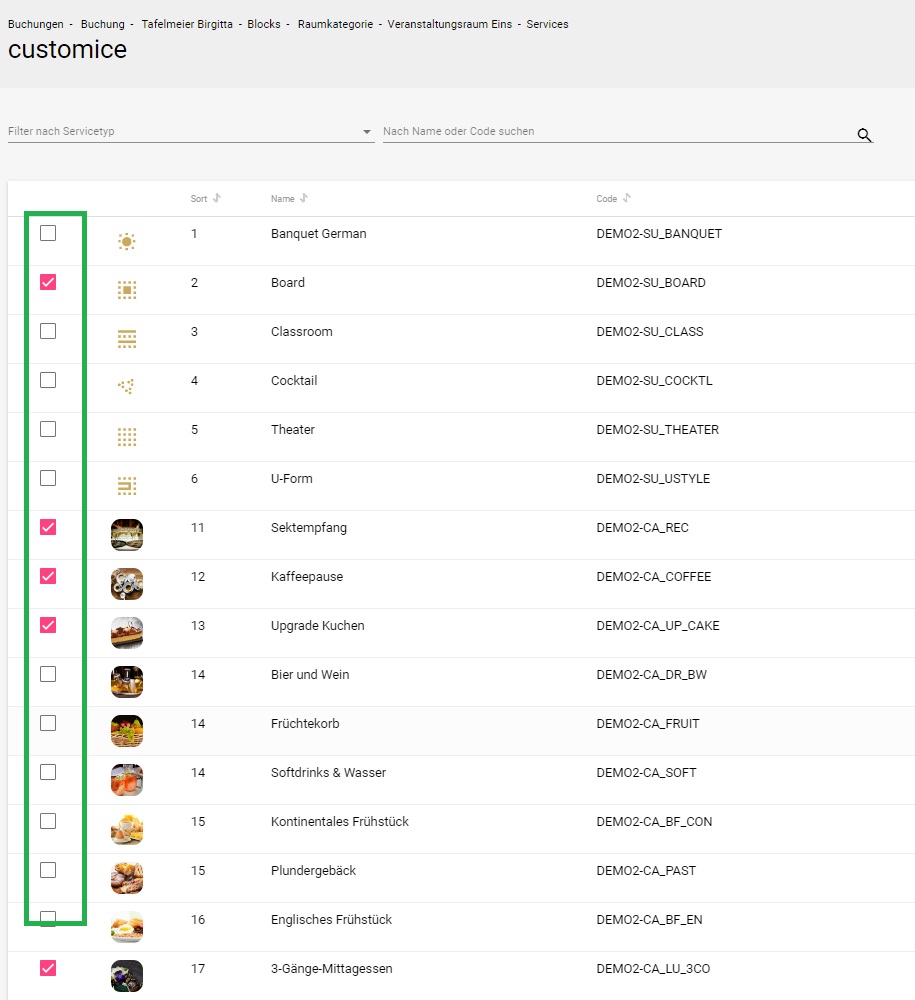Click the Theater layout icon

pos(127,437)
